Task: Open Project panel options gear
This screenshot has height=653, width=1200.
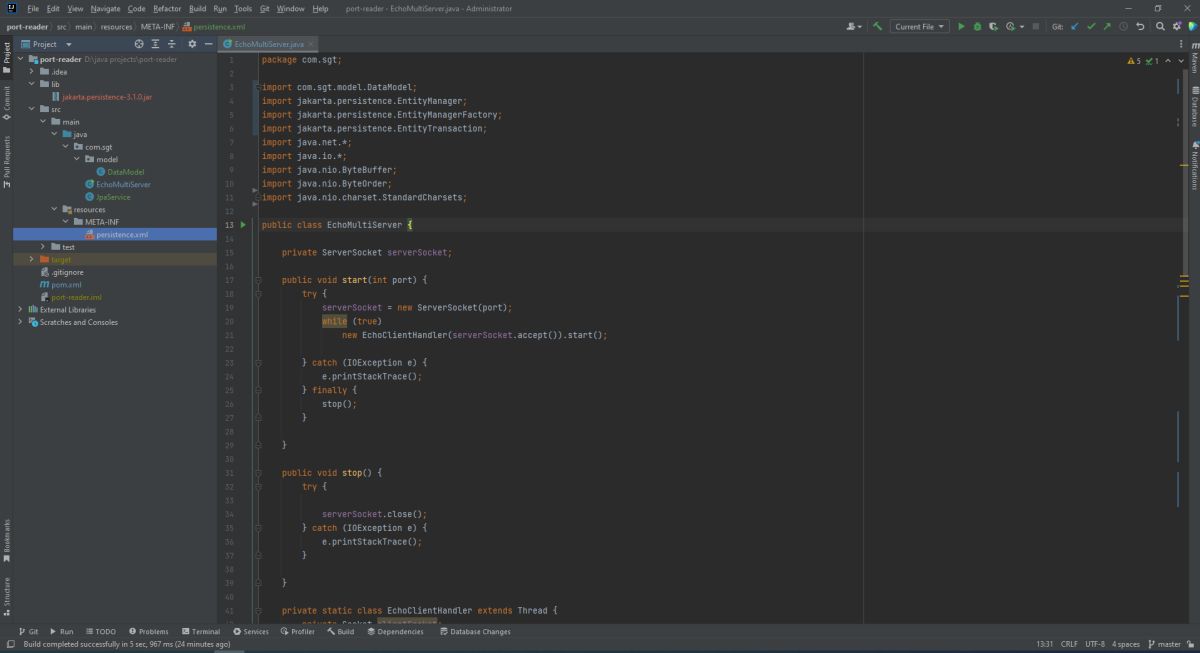Action: click(192, 44)
